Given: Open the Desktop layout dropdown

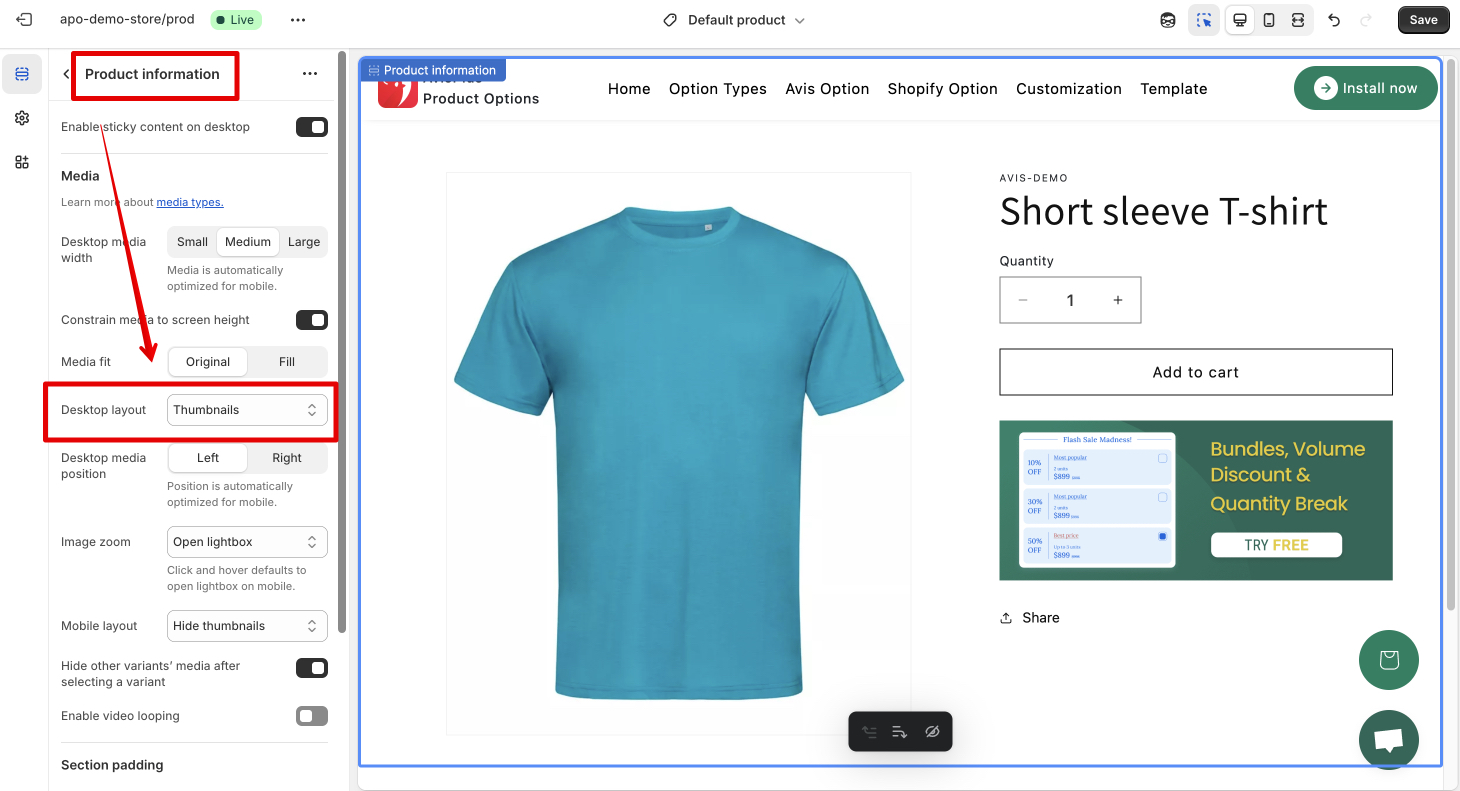Looking at the screenshot, I should coord(247,410).
